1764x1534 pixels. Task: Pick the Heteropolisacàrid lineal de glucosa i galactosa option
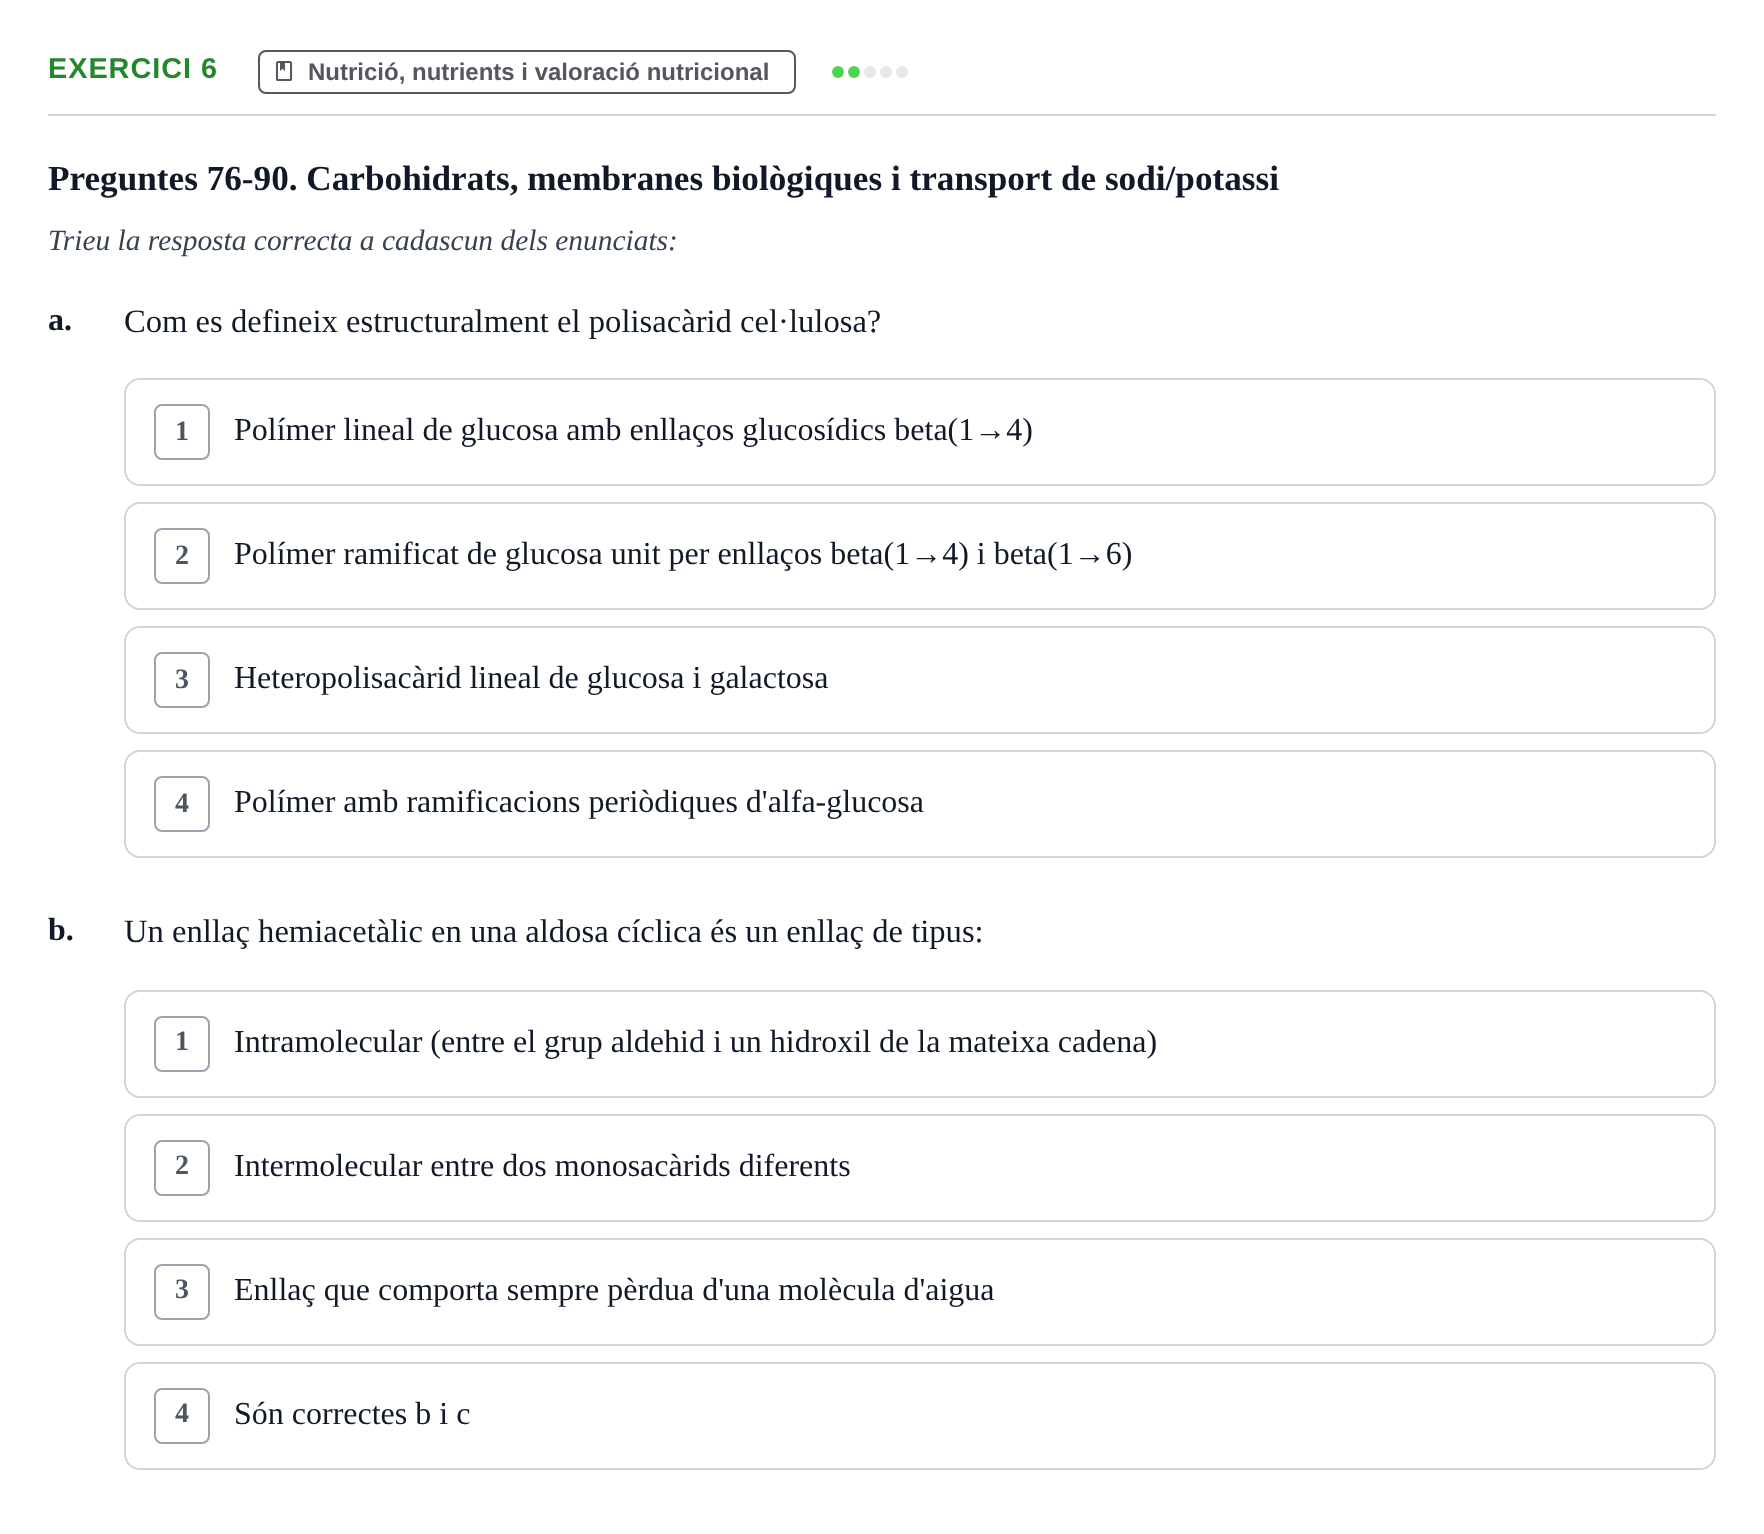(920, 680)
